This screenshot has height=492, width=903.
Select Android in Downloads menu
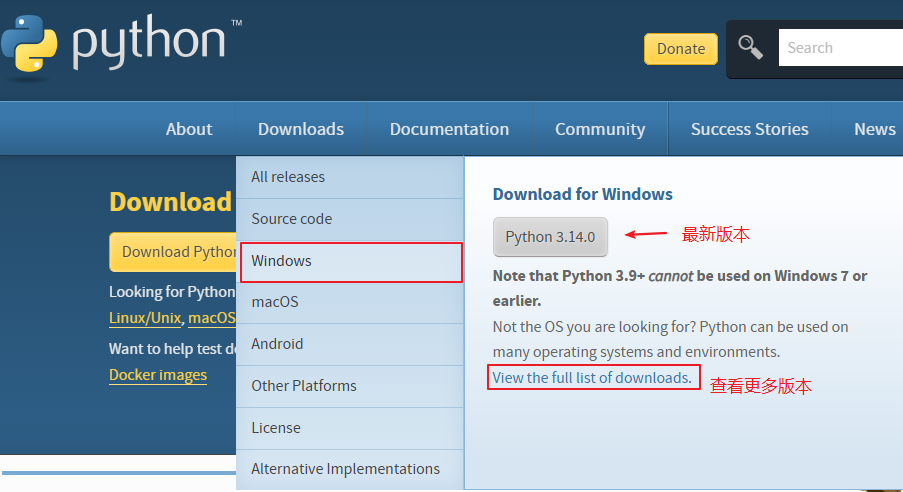point(350,344)
